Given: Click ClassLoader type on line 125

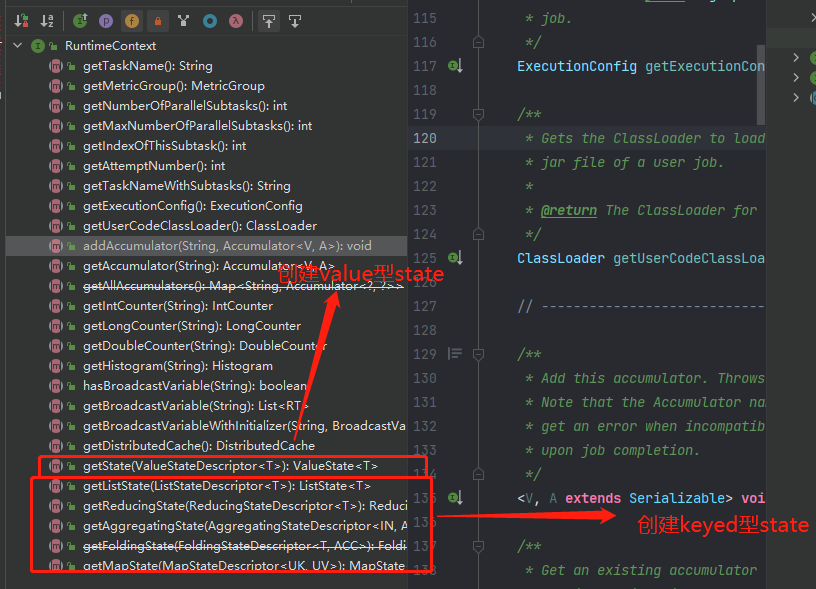Looking at the screenshot, I should tap(561, 258).
